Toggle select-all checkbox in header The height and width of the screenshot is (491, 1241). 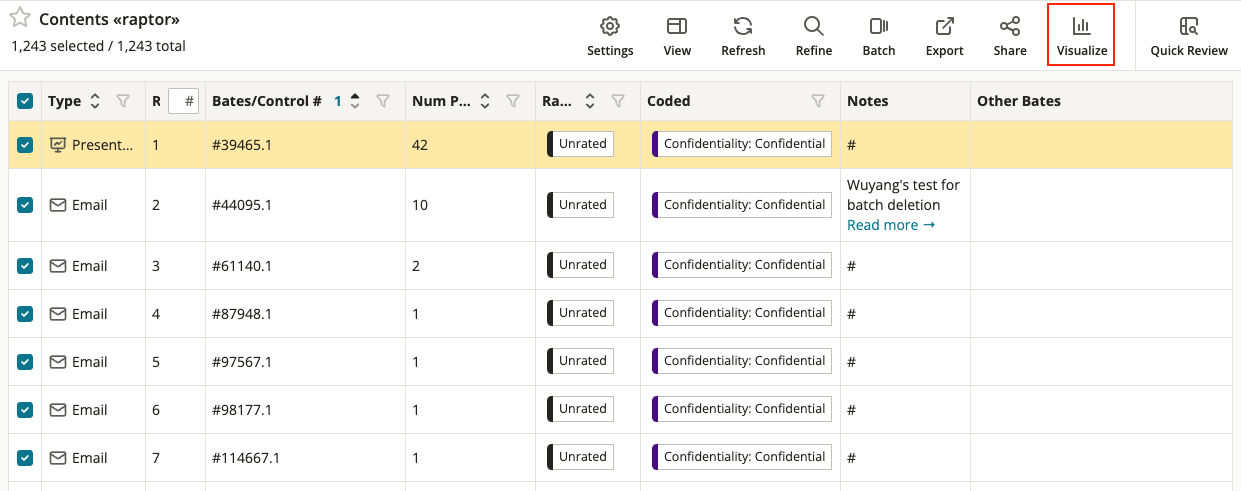point(25,101)
